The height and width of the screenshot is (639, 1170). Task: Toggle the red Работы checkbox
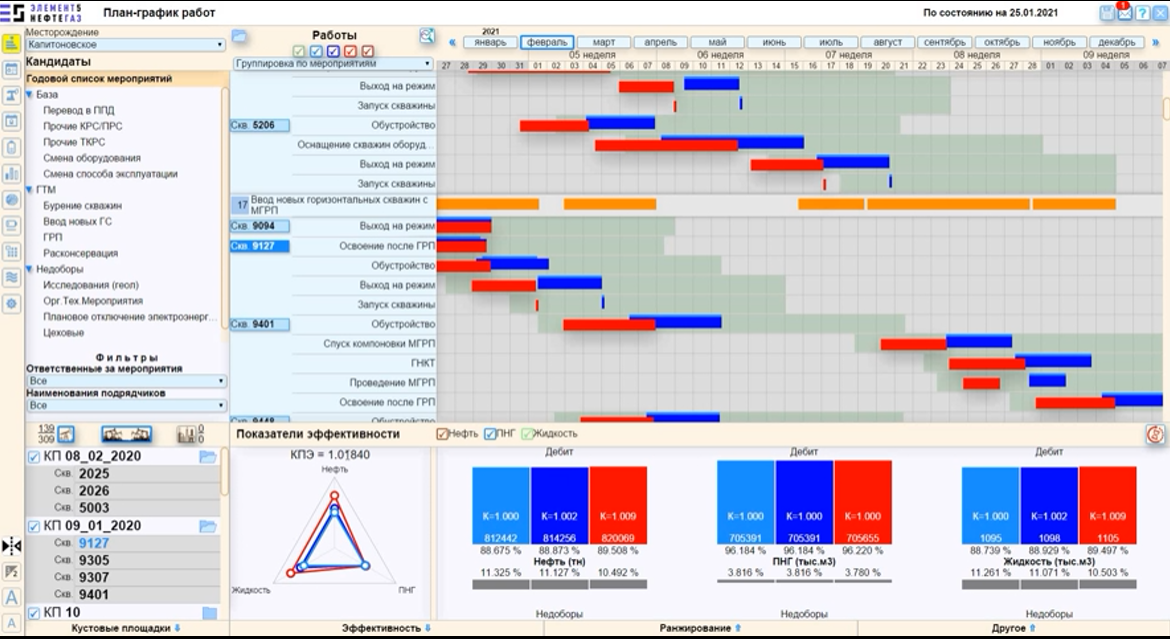[351, 52]
